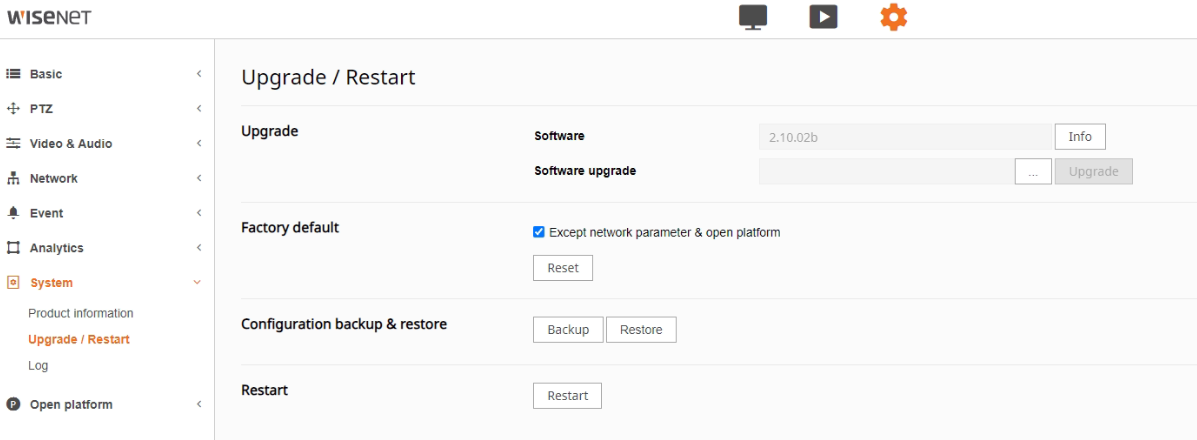The height and width of the screenshot is (440, 1197).
Task: Click the Backup button
Action: point(568,330)
